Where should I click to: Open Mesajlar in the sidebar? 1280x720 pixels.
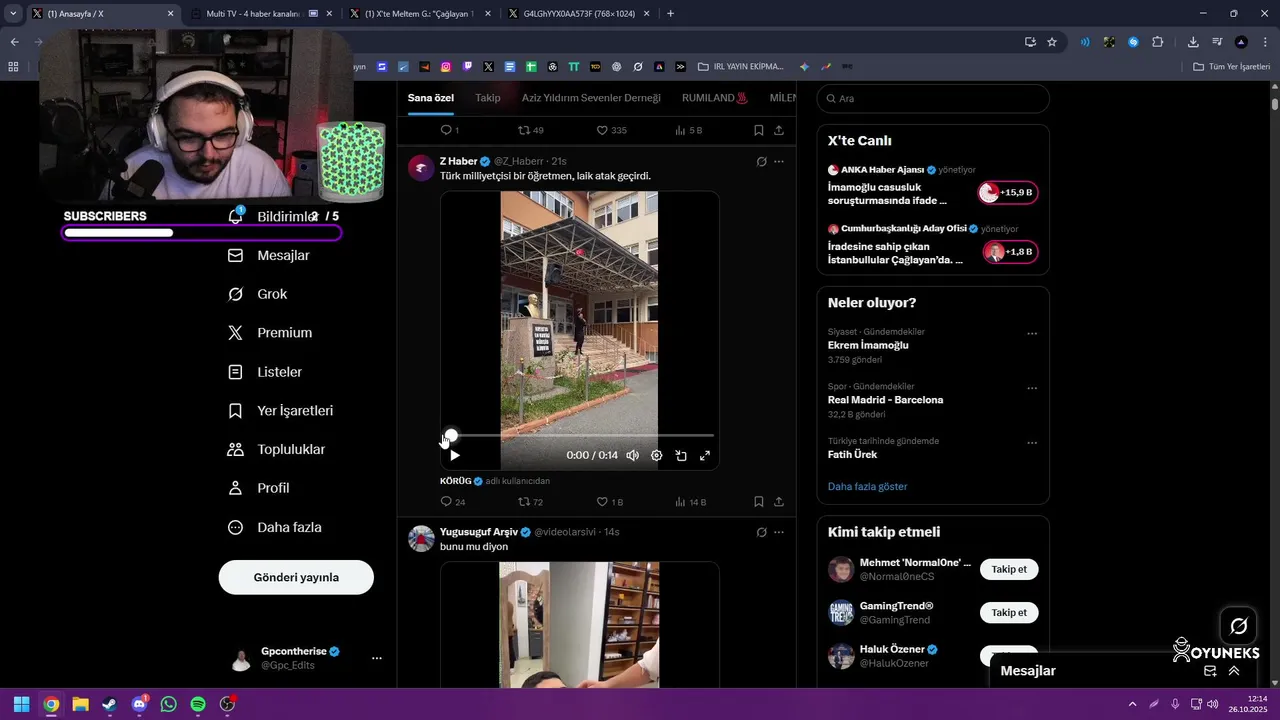point(270,255)
